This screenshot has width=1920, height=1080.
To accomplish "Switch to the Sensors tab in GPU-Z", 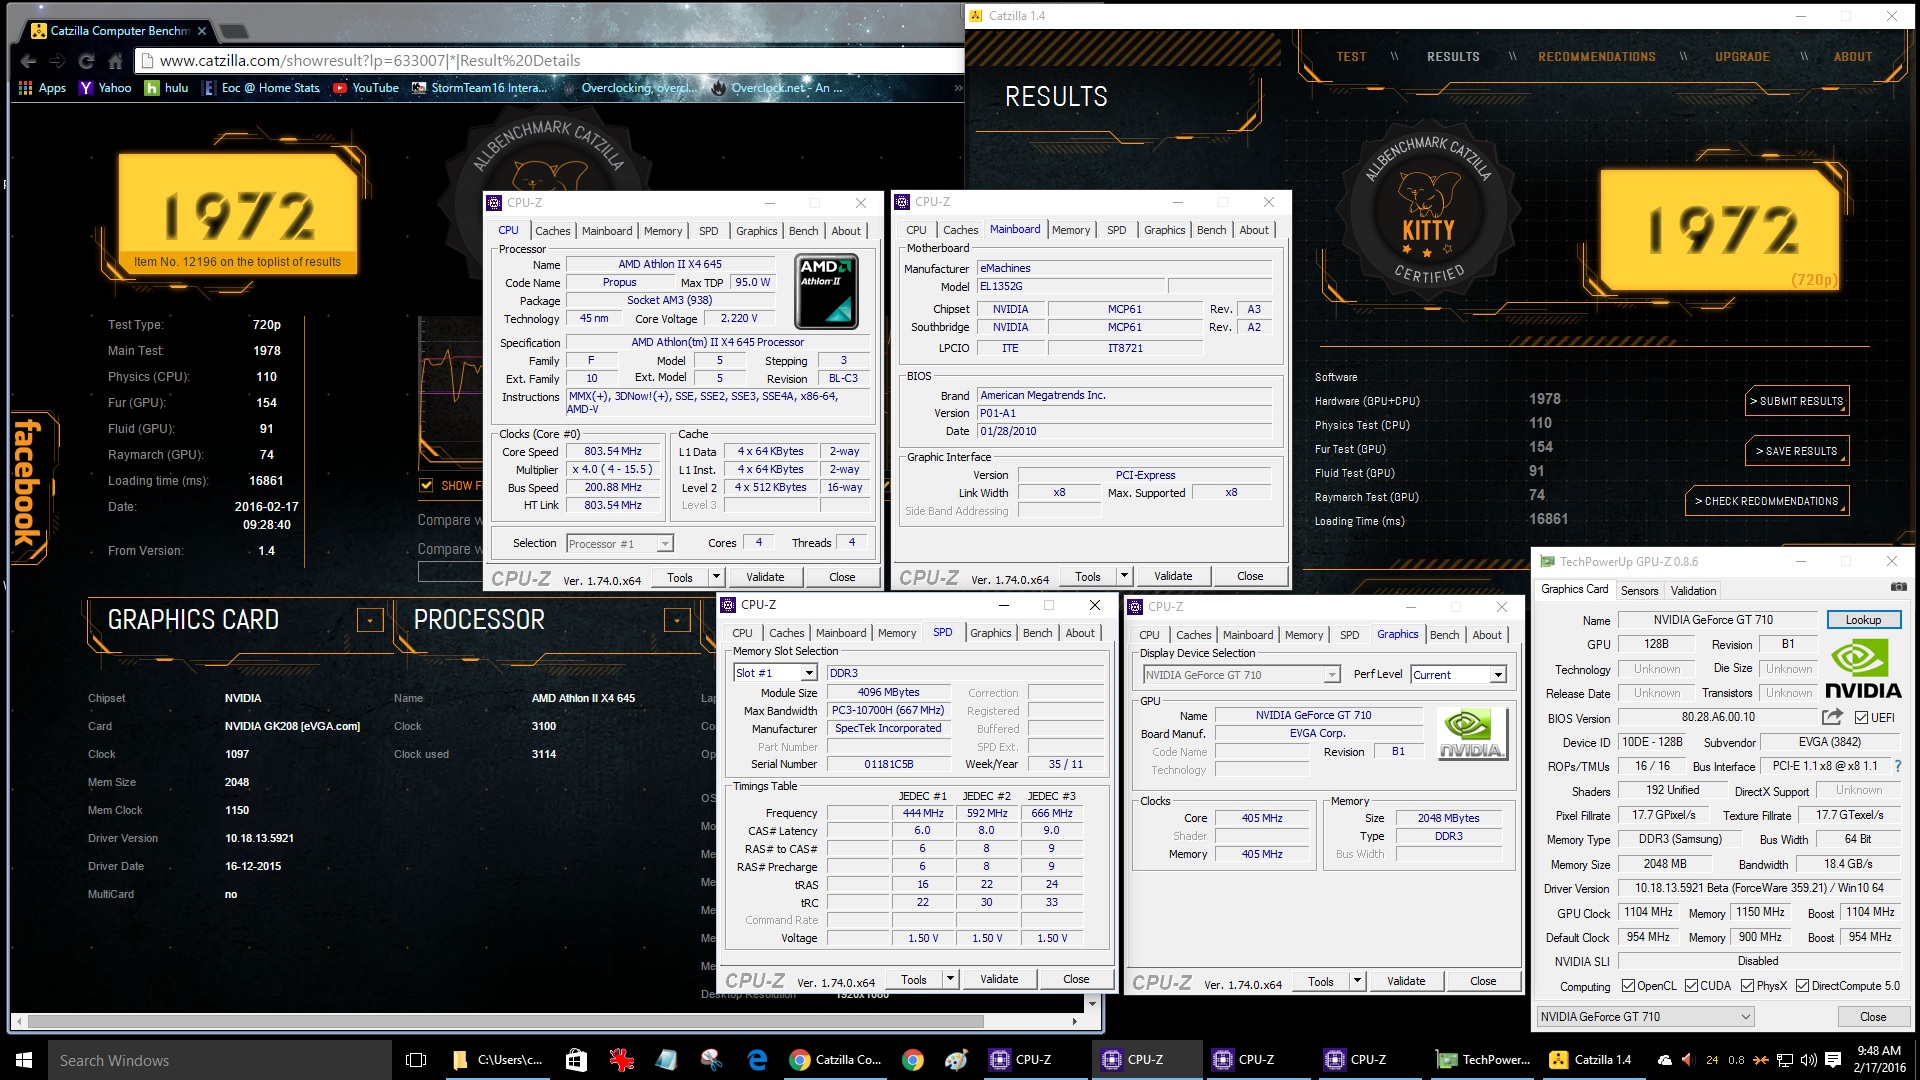I will tap(1639, 591).
